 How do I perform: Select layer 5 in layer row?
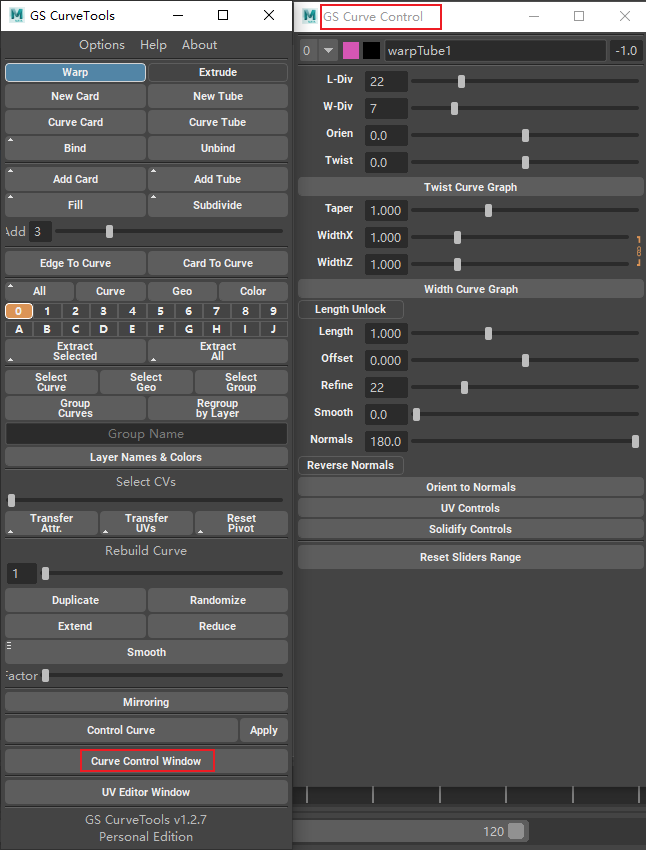160,311
